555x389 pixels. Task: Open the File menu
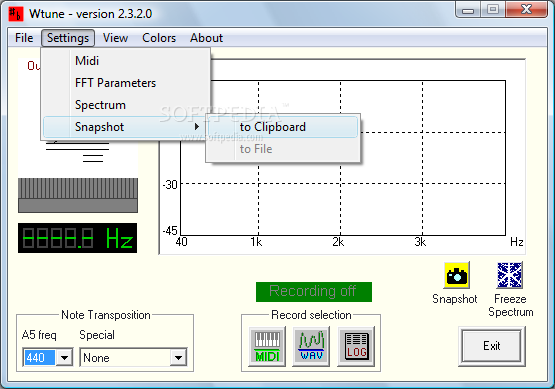point(24,38)
